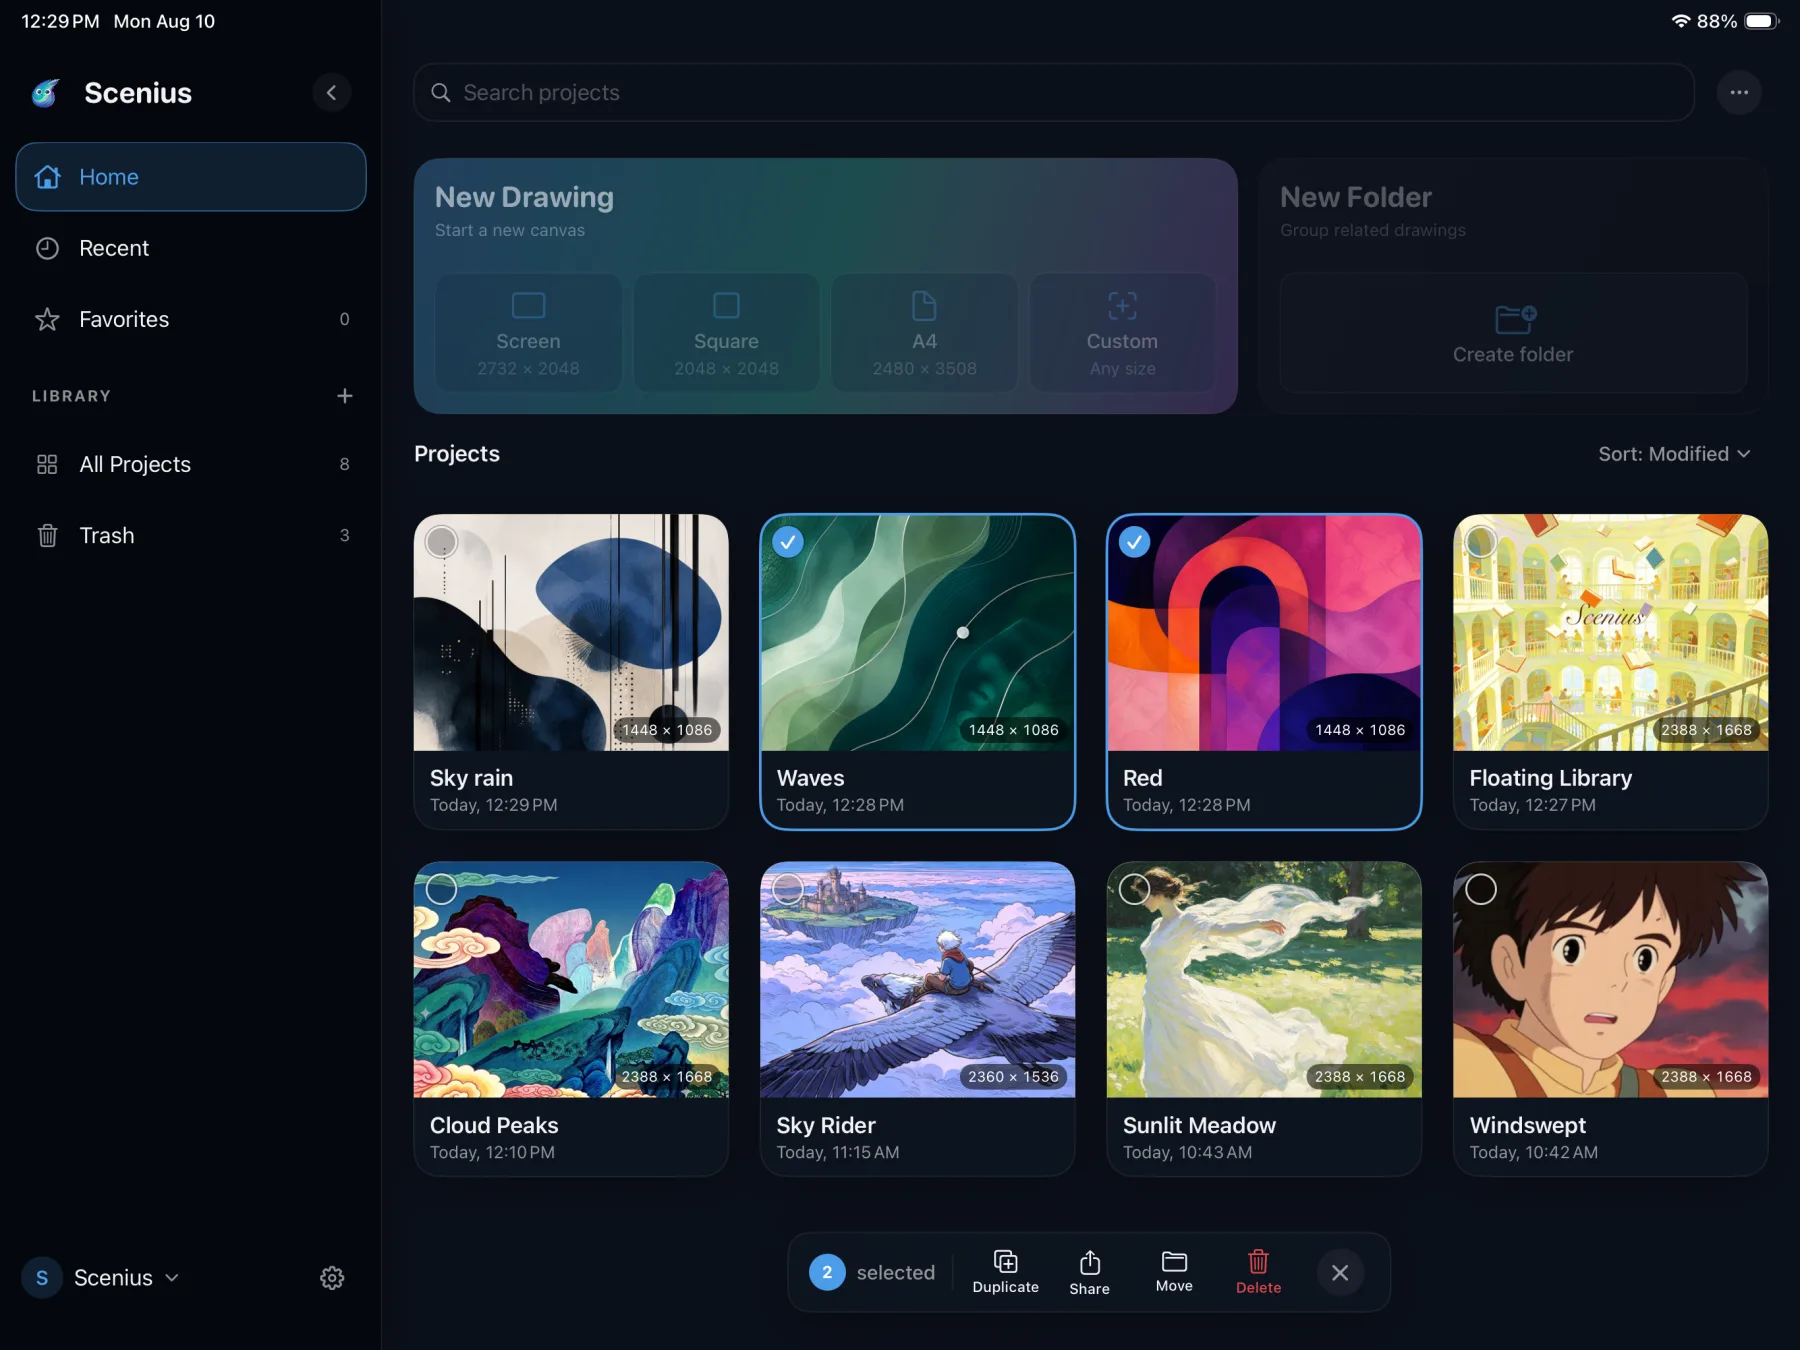This screenshot has width=1800, height=1350.
Task: Click the 12:29 PM clock text
Action: pyautogui.click(x=60, y=21)
